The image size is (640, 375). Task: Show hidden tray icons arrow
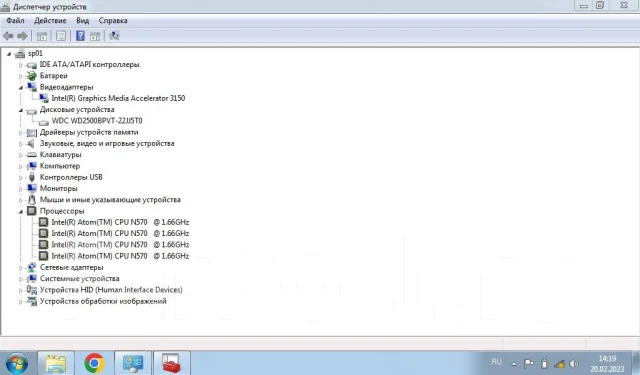click(x=514, y=364)
